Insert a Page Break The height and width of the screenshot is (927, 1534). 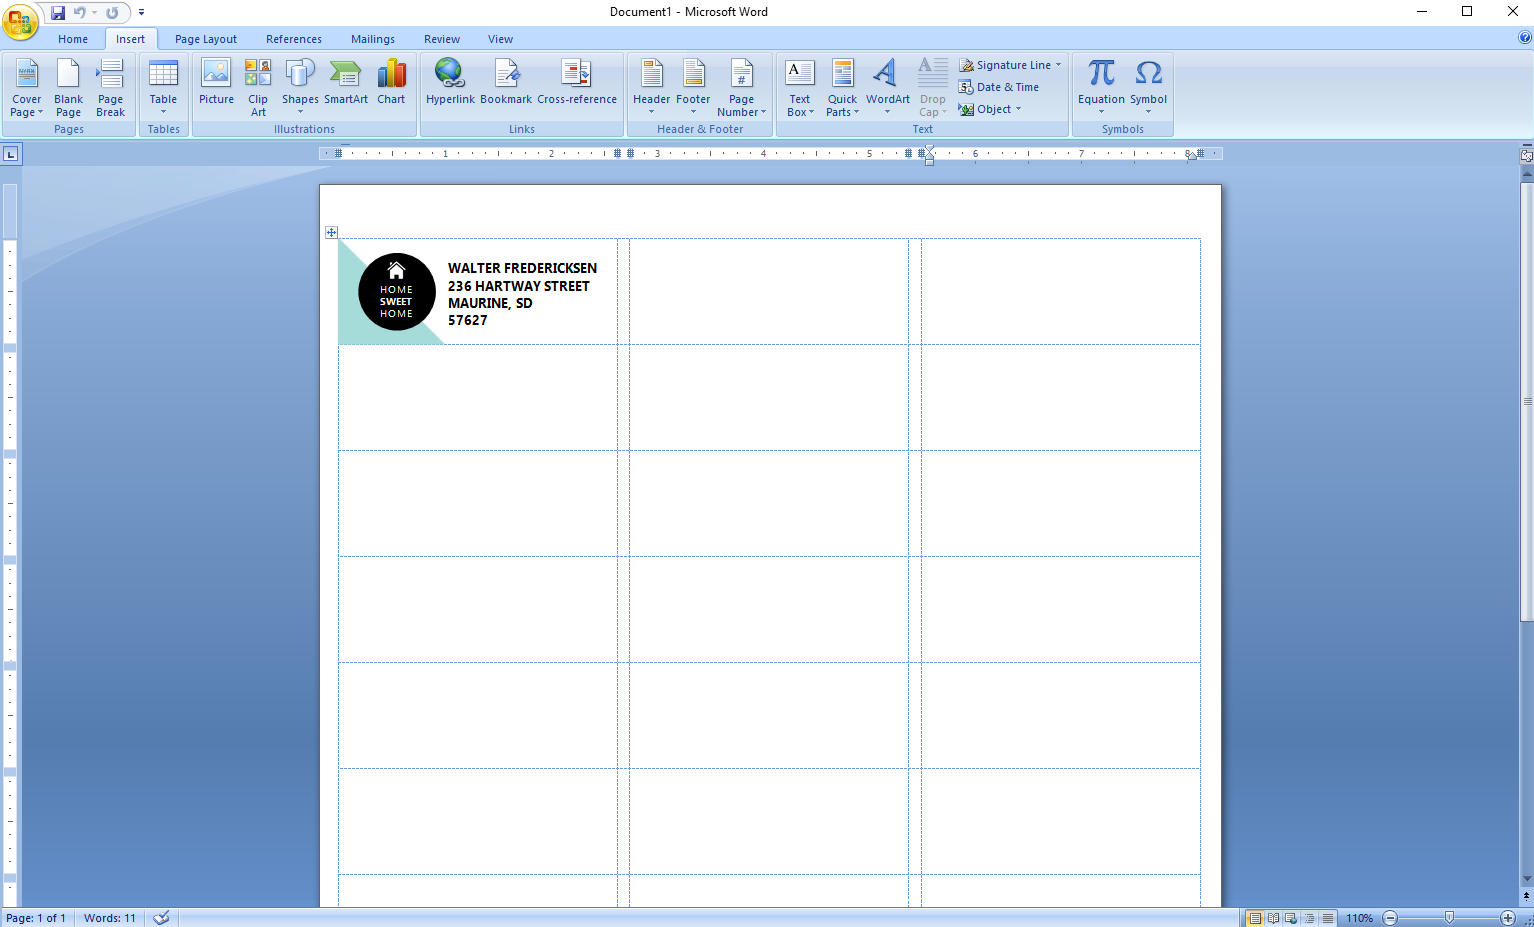click(x=110, y=85)
